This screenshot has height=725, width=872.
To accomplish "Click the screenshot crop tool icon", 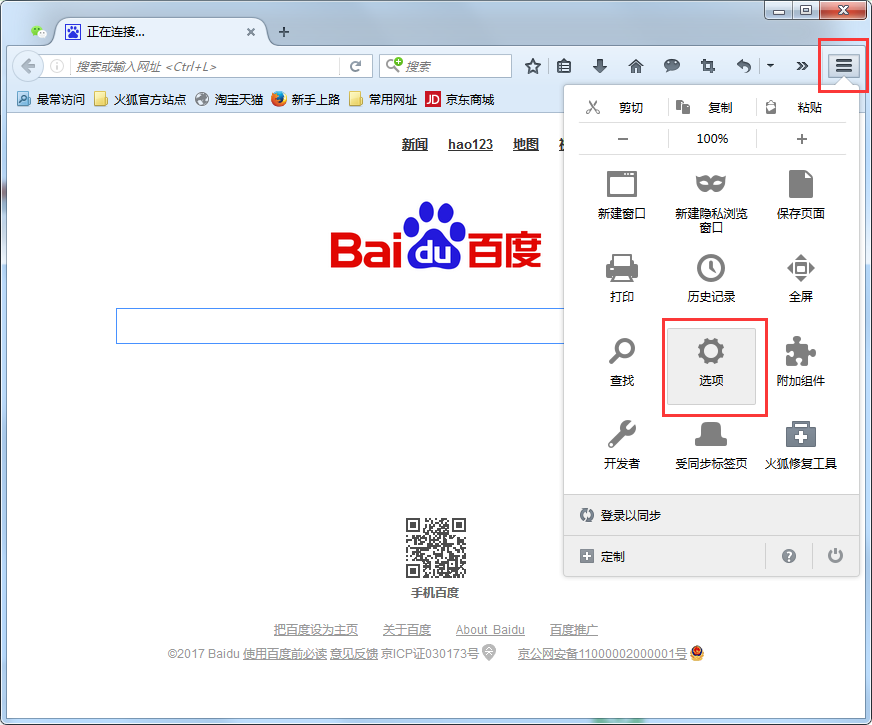I will click(707, 66).
